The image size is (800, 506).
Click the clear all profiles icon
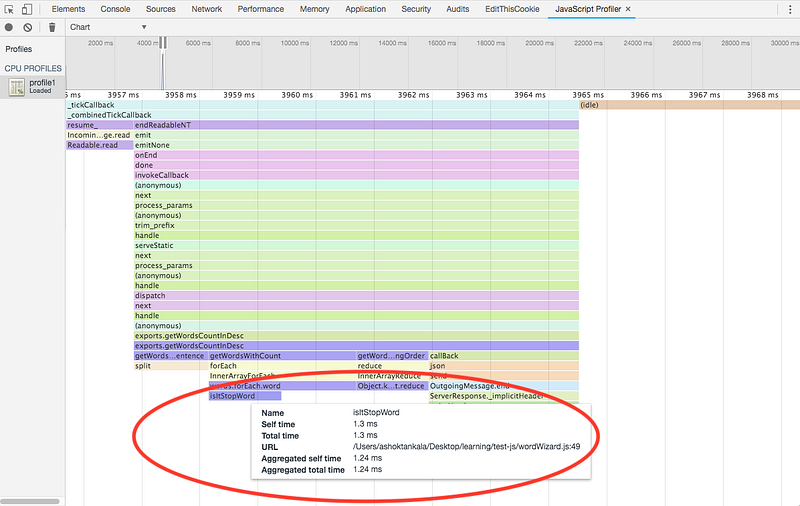pyautogui.click(x=28, y=27)
